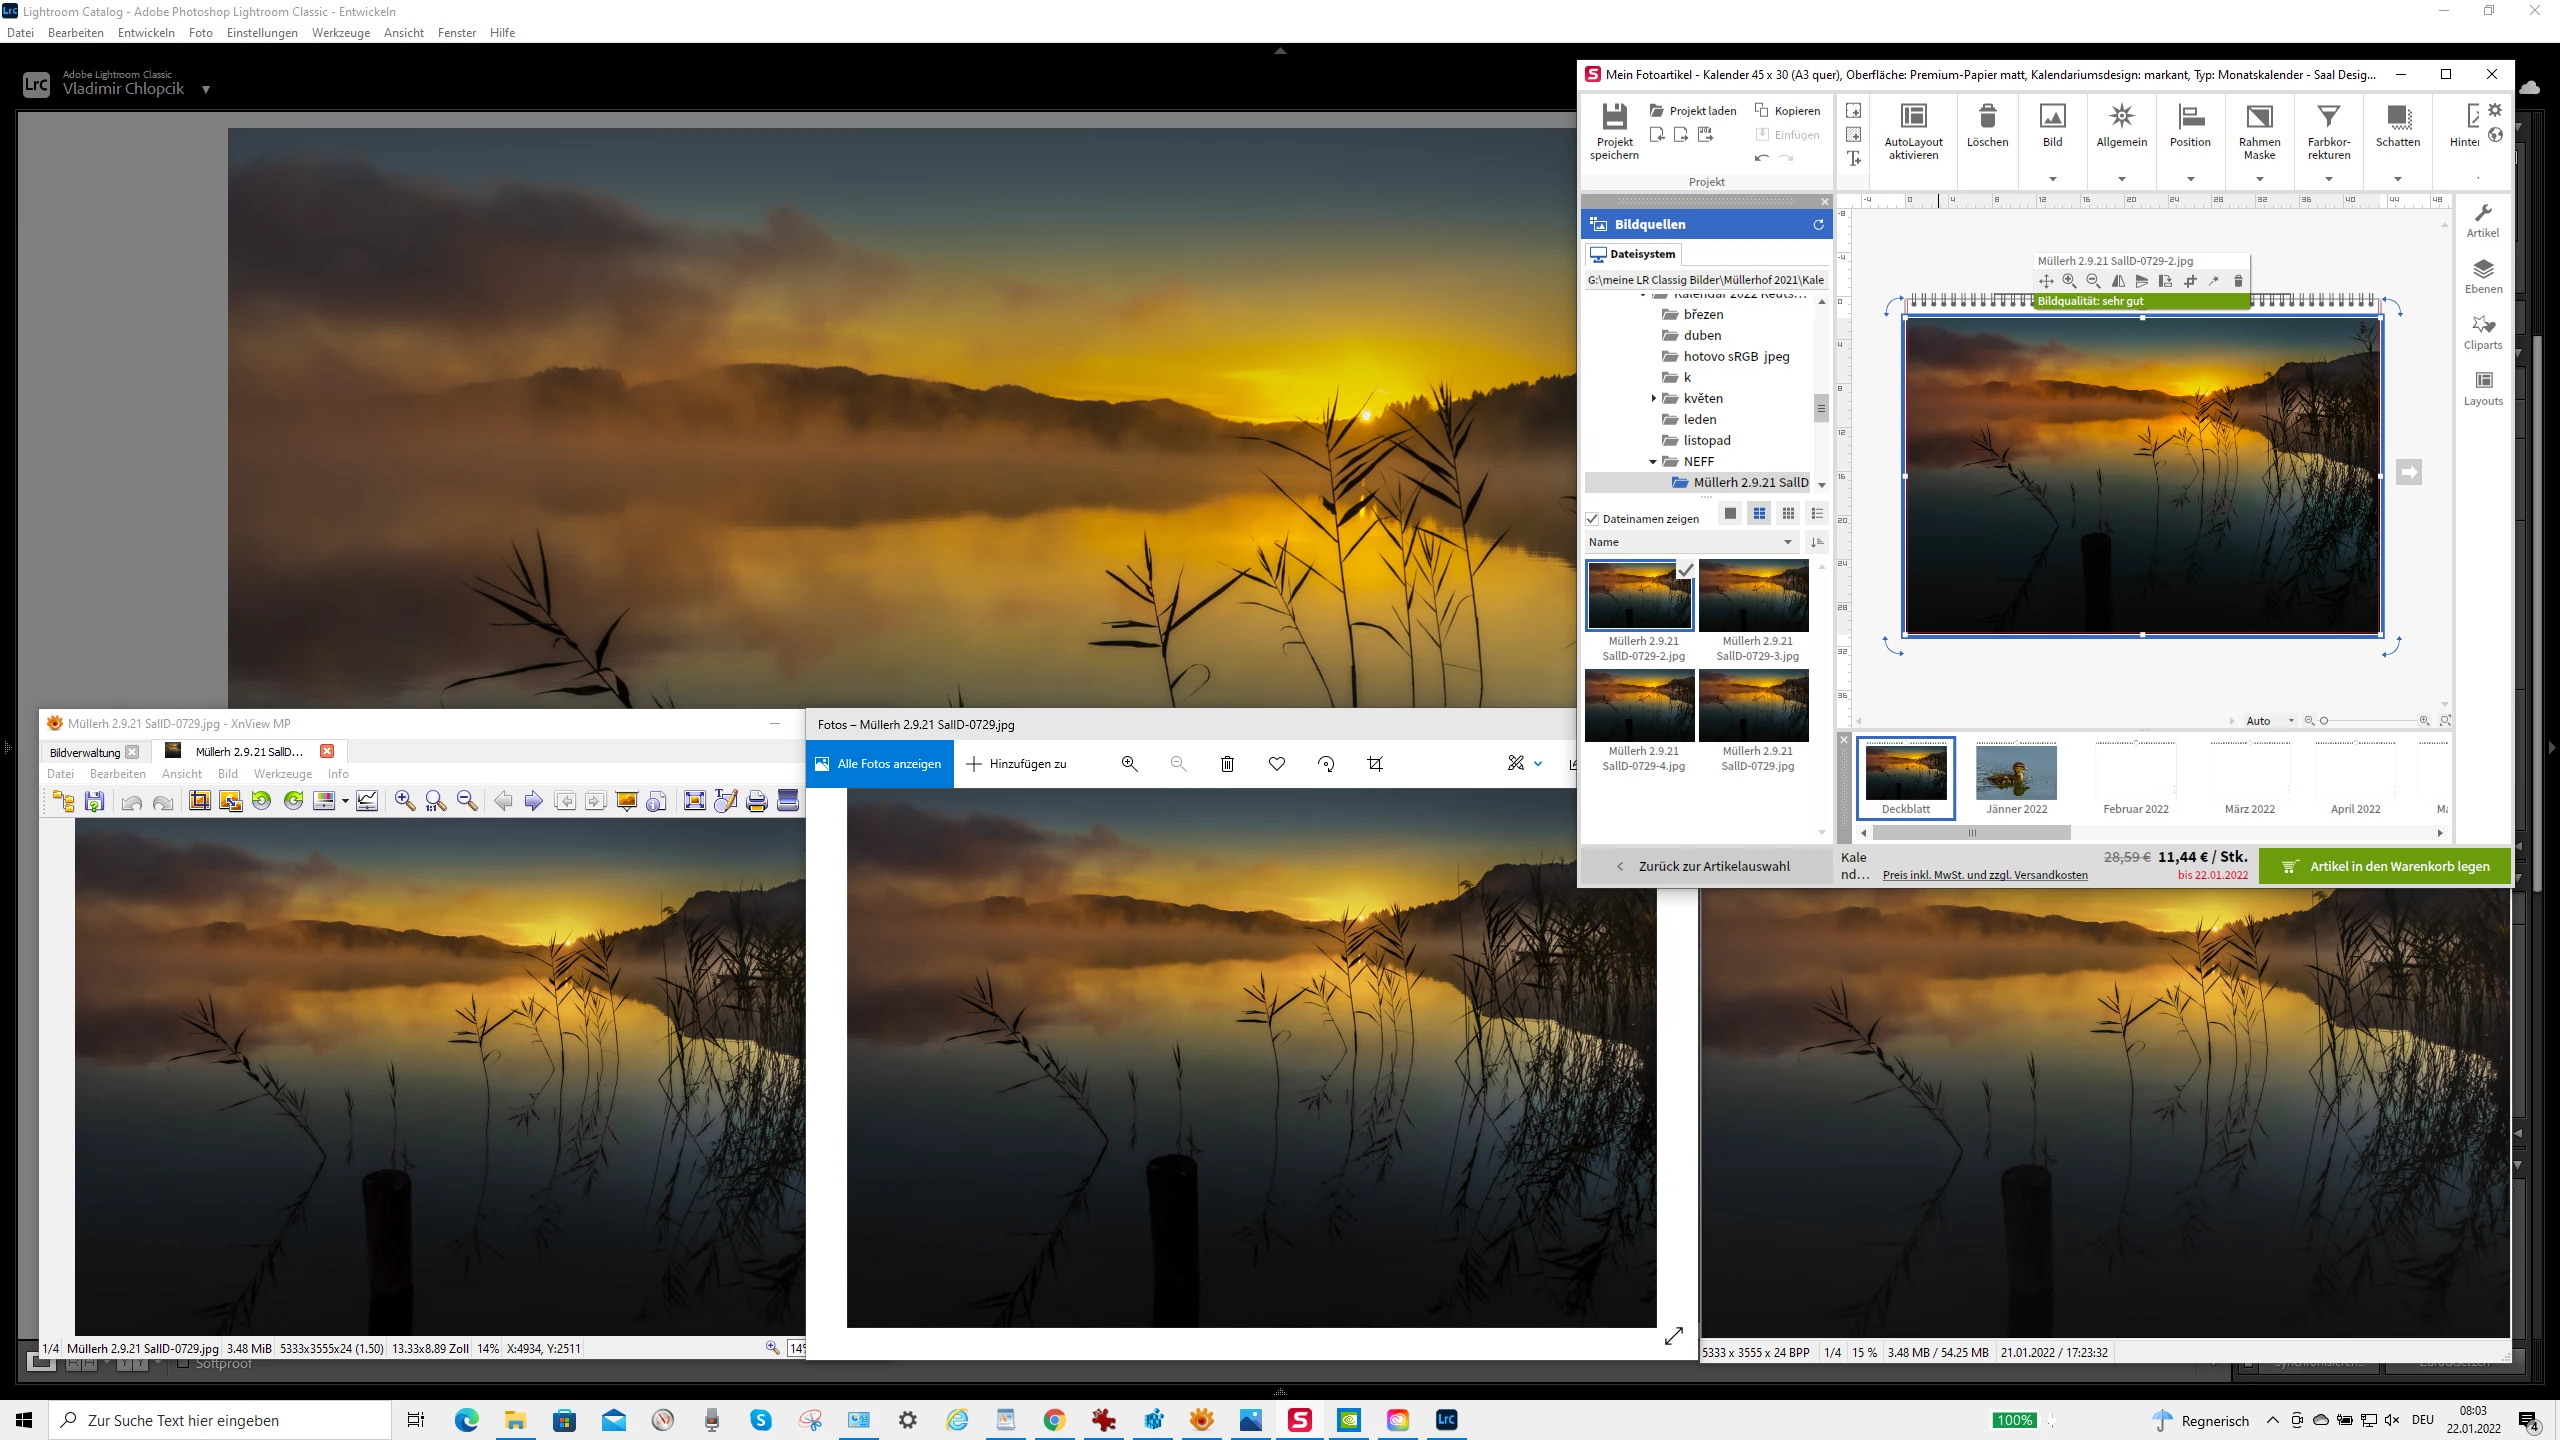Refresh the Bildquellen panel

point(1819,225)
